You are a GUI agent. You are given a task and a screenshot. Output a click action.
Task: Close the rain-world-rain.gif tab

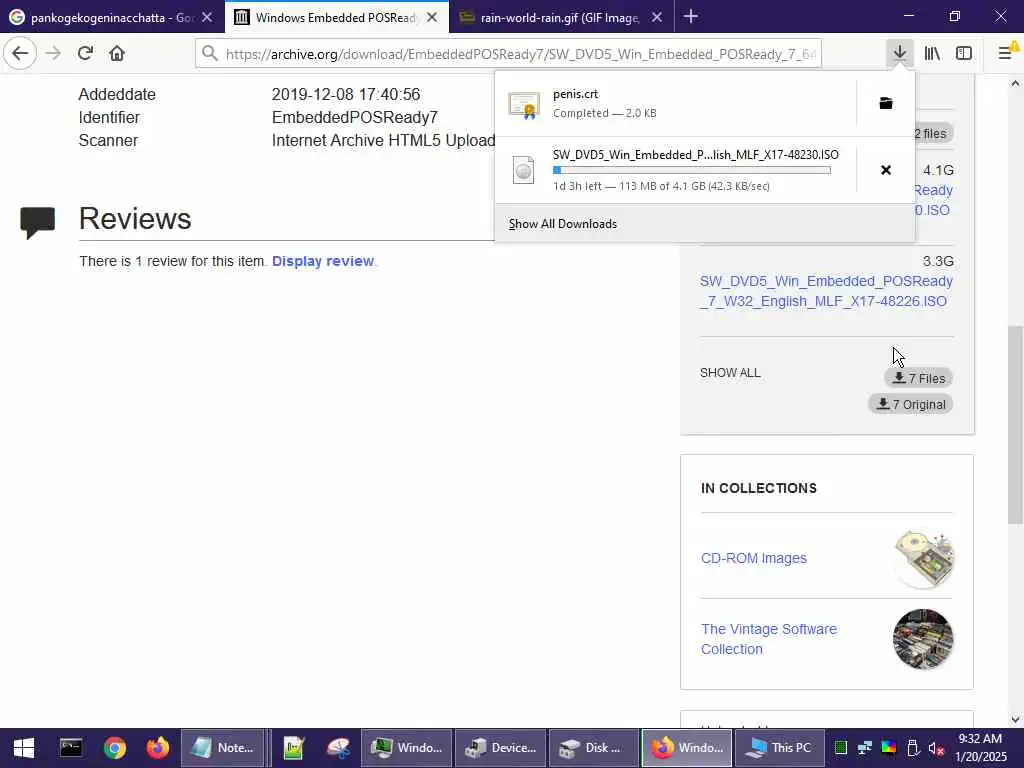[657, 18]
